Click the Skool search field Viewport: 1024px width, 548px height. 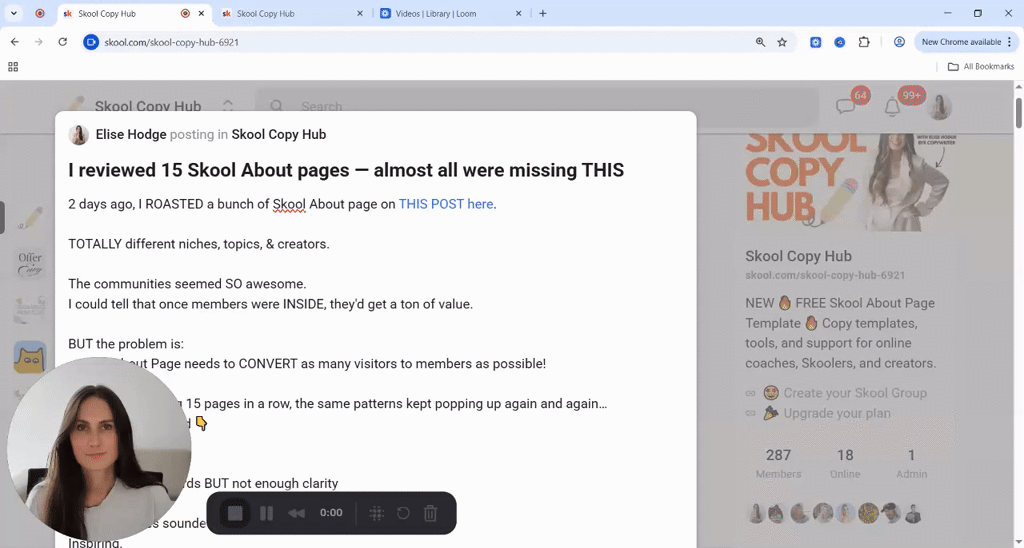[537, 106]
